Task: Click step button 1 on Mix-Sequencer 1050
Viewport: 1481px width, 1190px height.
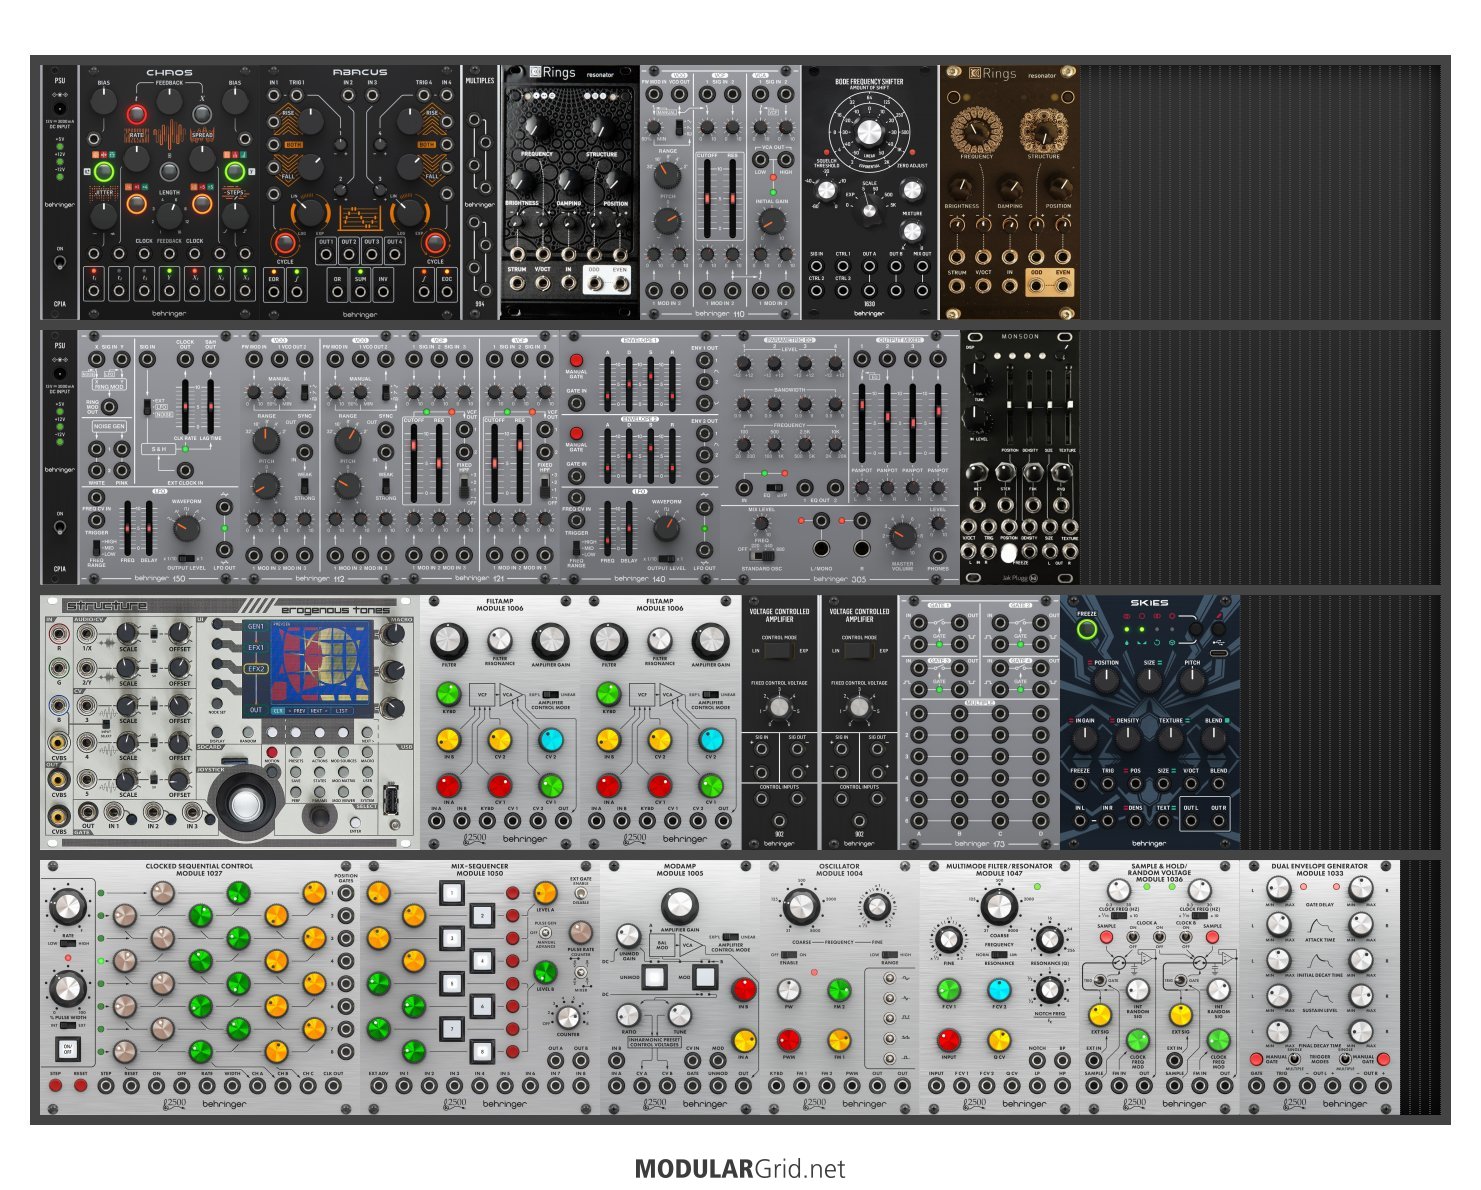Action: [450, 891]
